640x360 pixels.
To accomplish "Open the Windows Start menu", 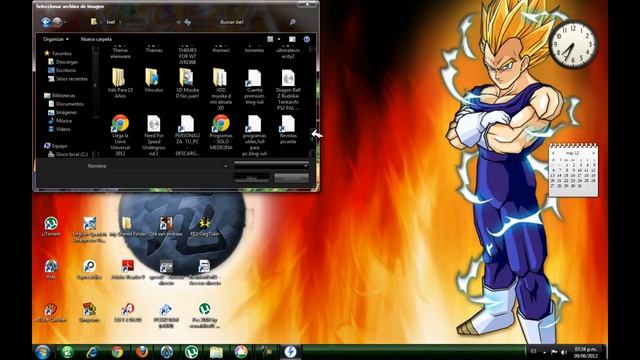I will (x=42, y=352).
